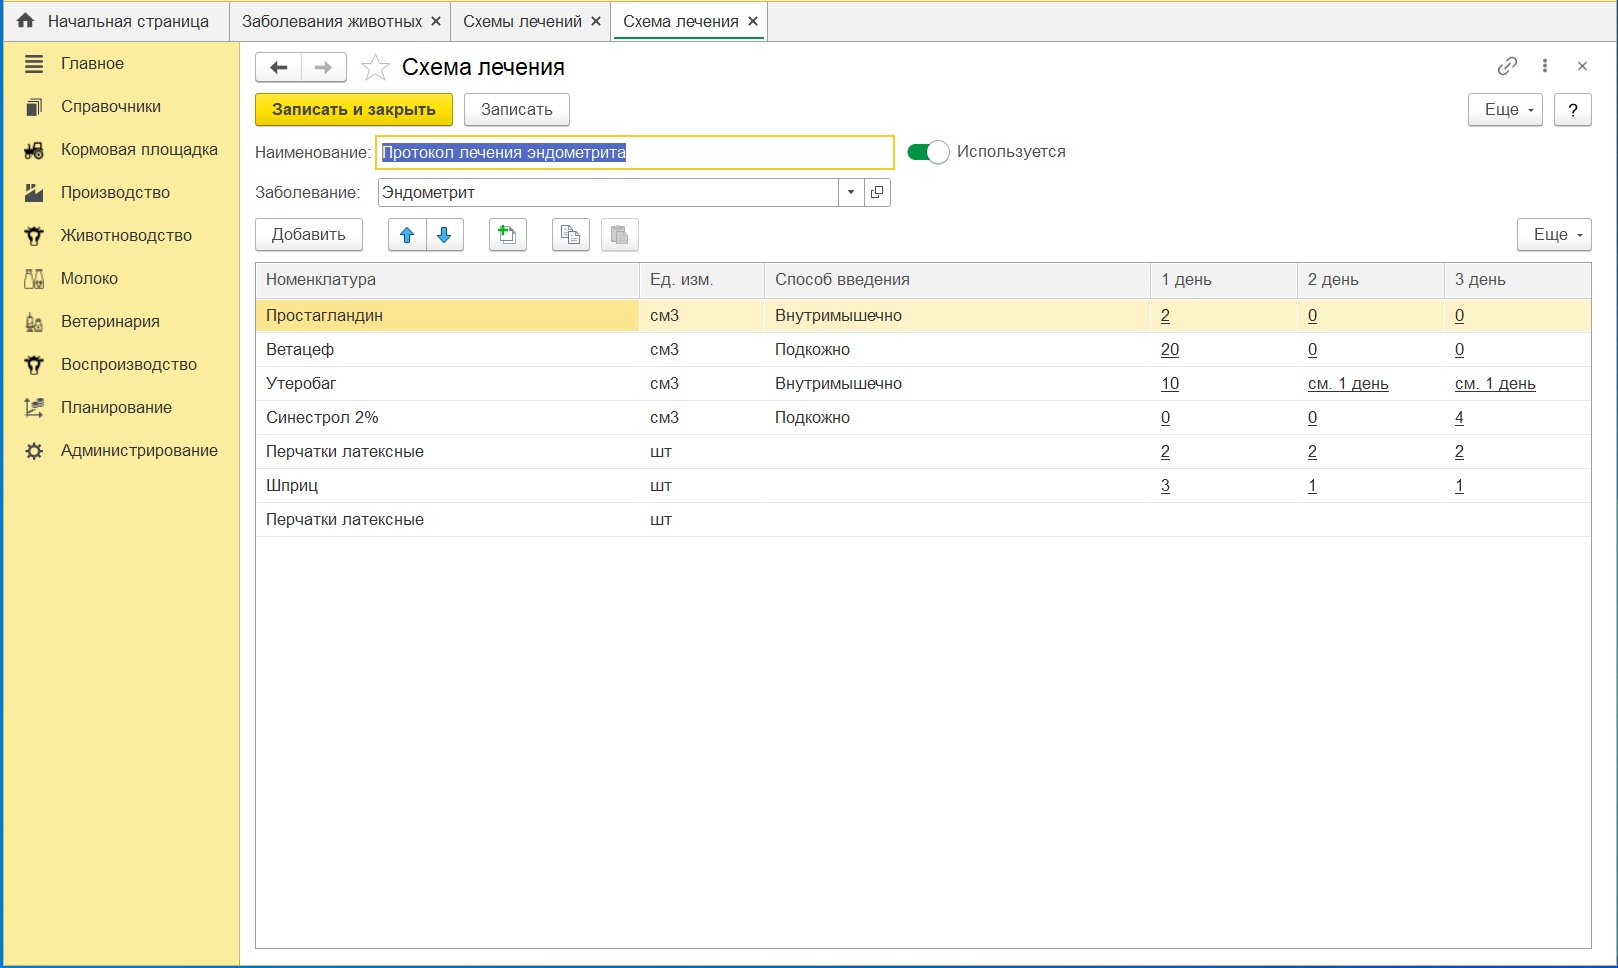
Task: Click the Записать и закрыть button
Action: [354, 110]
